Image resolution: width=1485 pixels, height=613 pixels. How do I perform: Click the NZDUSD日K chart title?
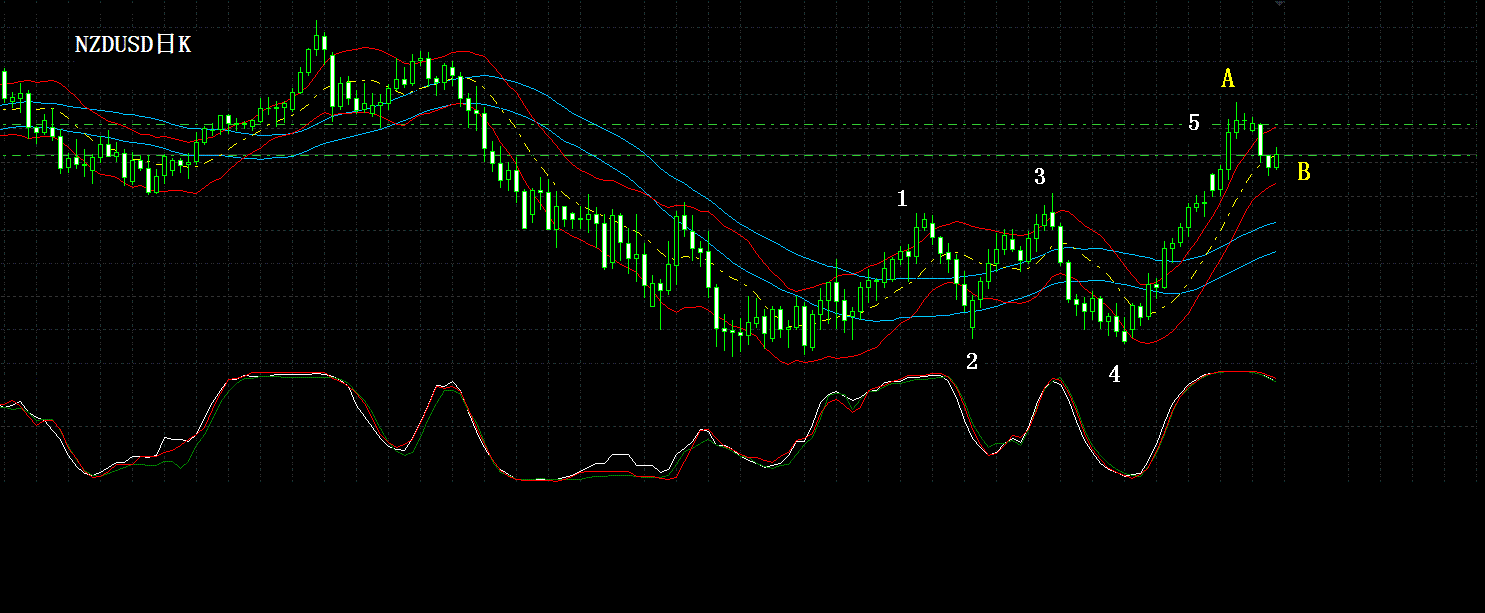(x=132, y=45)
